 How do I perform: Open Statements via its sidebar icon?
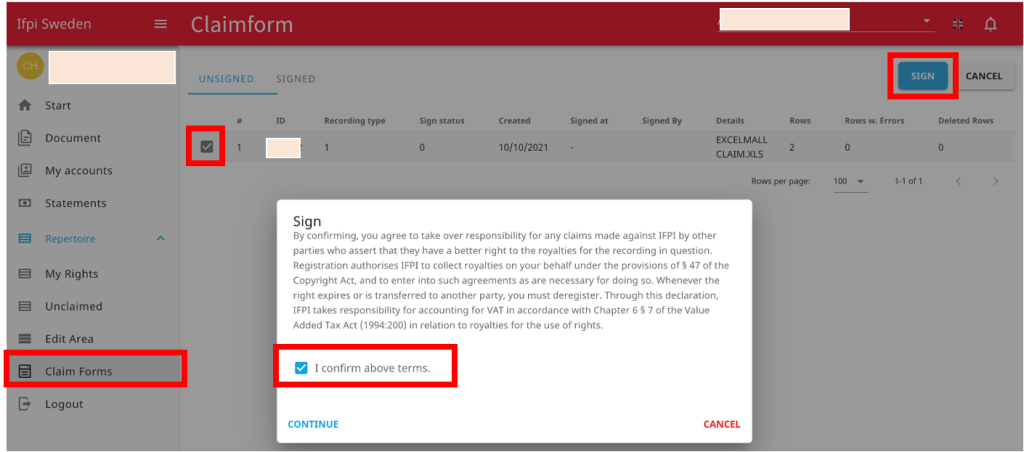coord(25,203)
